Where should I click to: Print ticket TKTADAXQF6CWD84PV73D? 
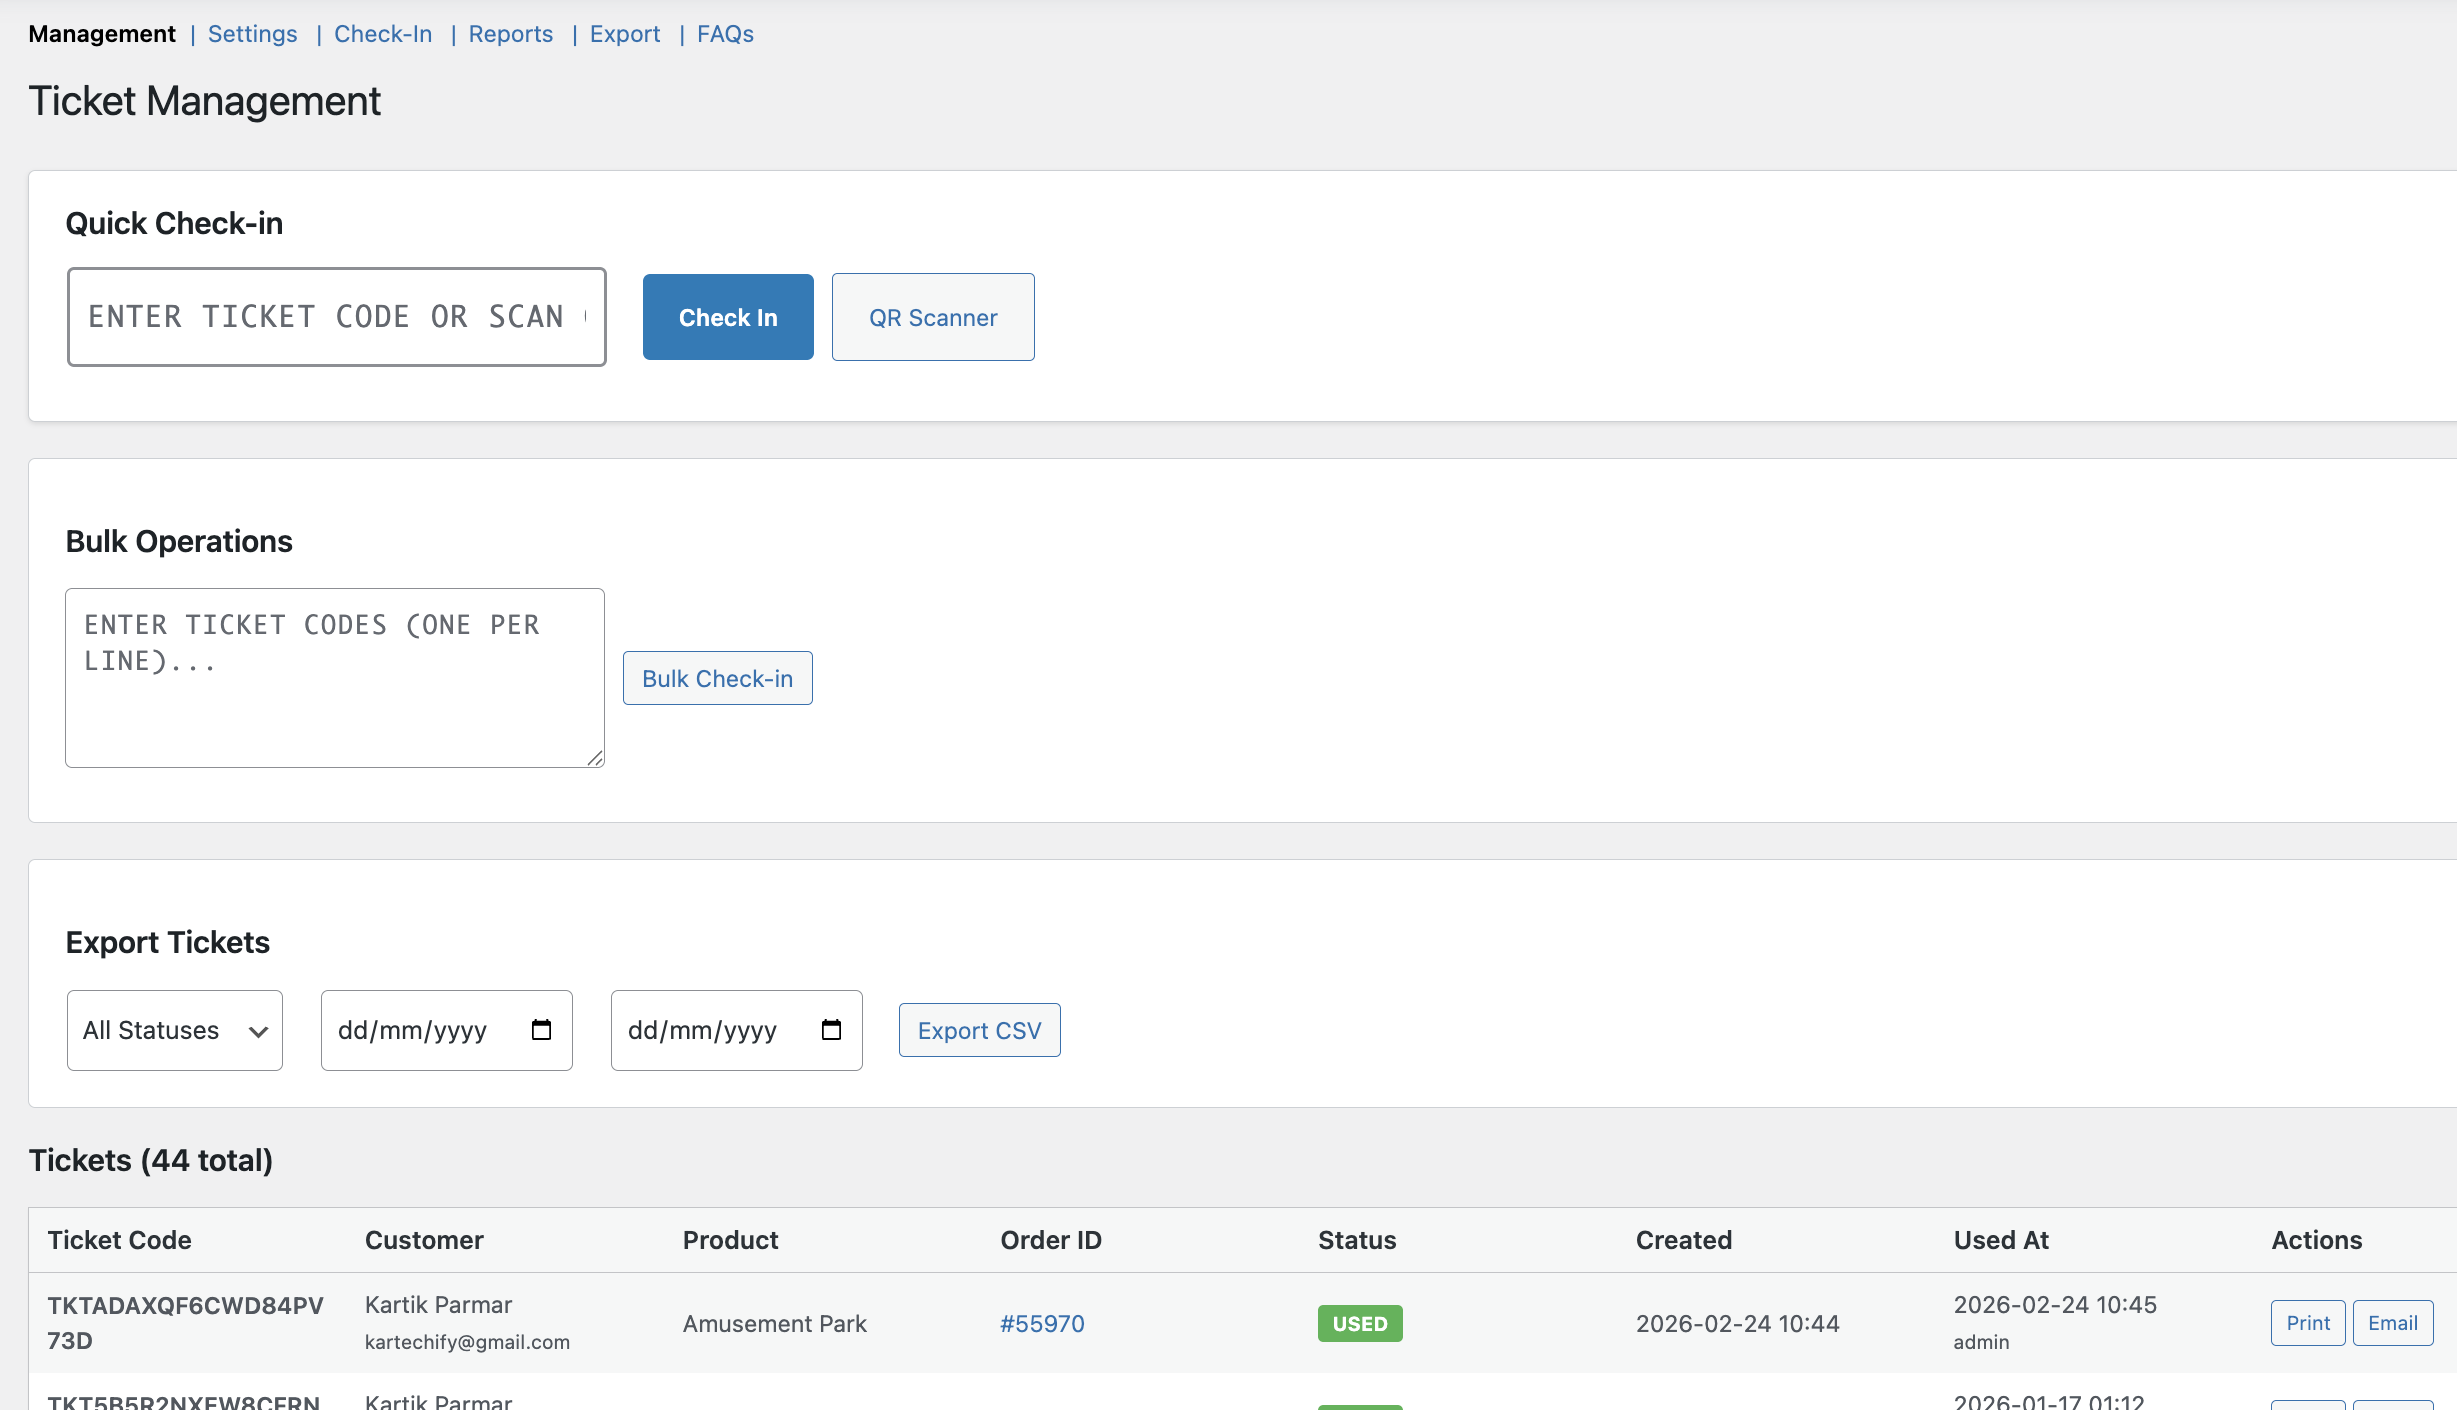2307,1323
